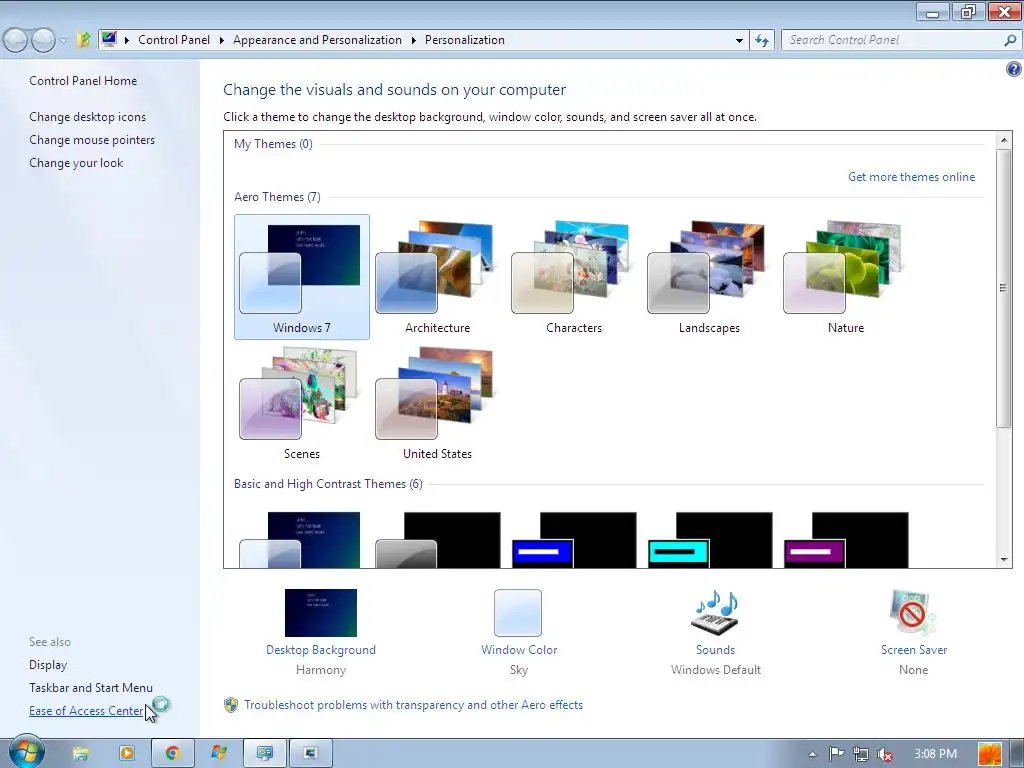Focus the Search Control Panel field
This screenshot has height=768, width=1024.
click(901, 40)
